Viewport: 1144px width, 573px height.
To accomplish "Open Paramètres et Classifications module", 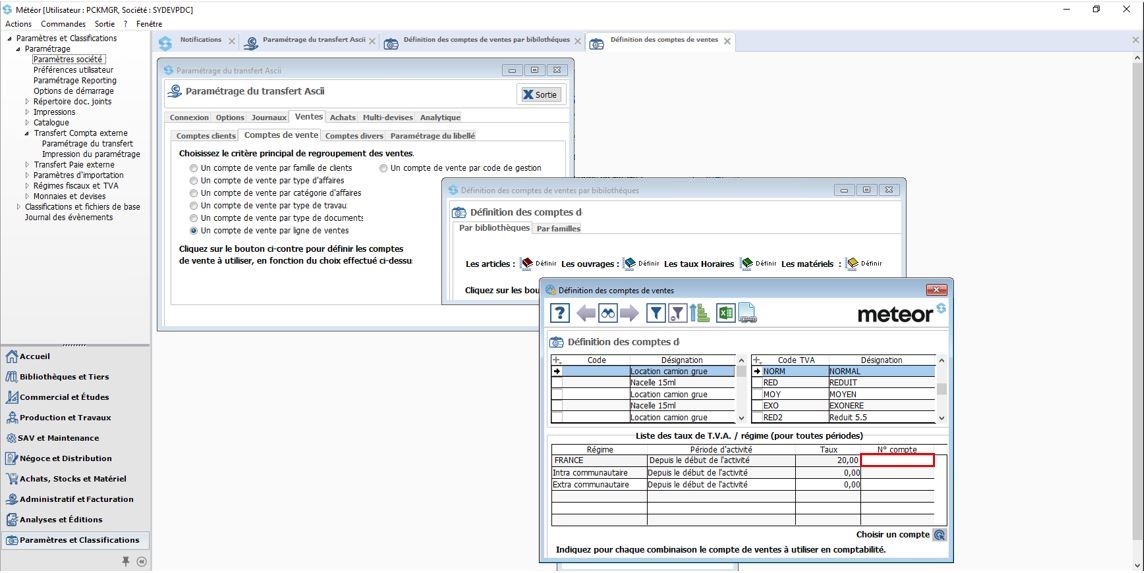I will point(75,540).
